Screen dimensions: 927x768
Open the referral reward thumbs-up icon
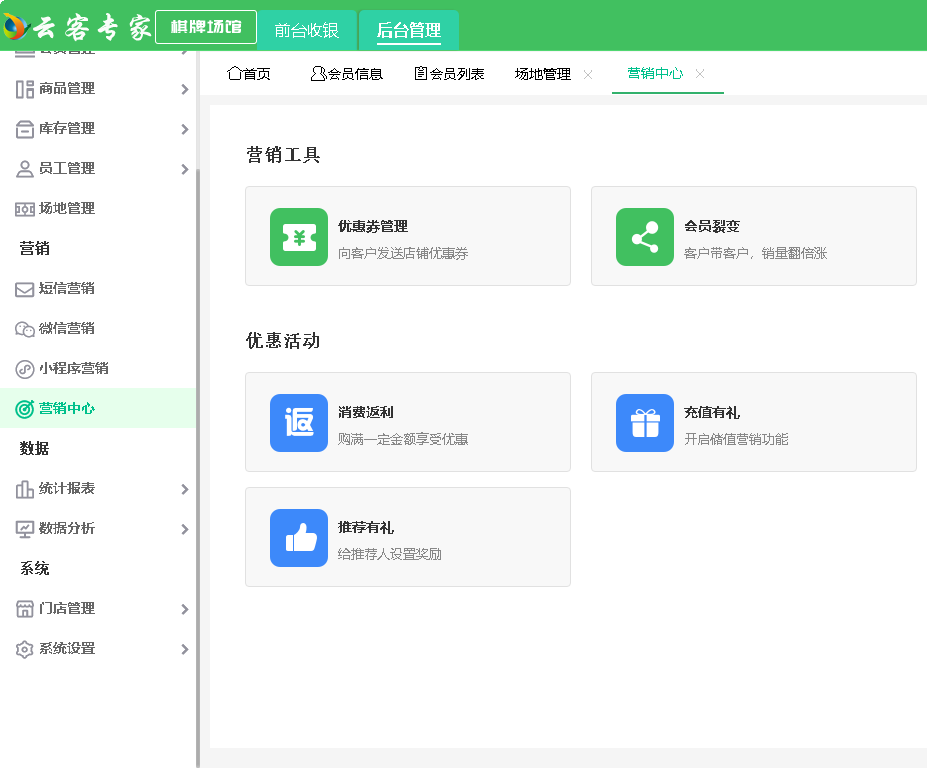click(x=298, y=538)
